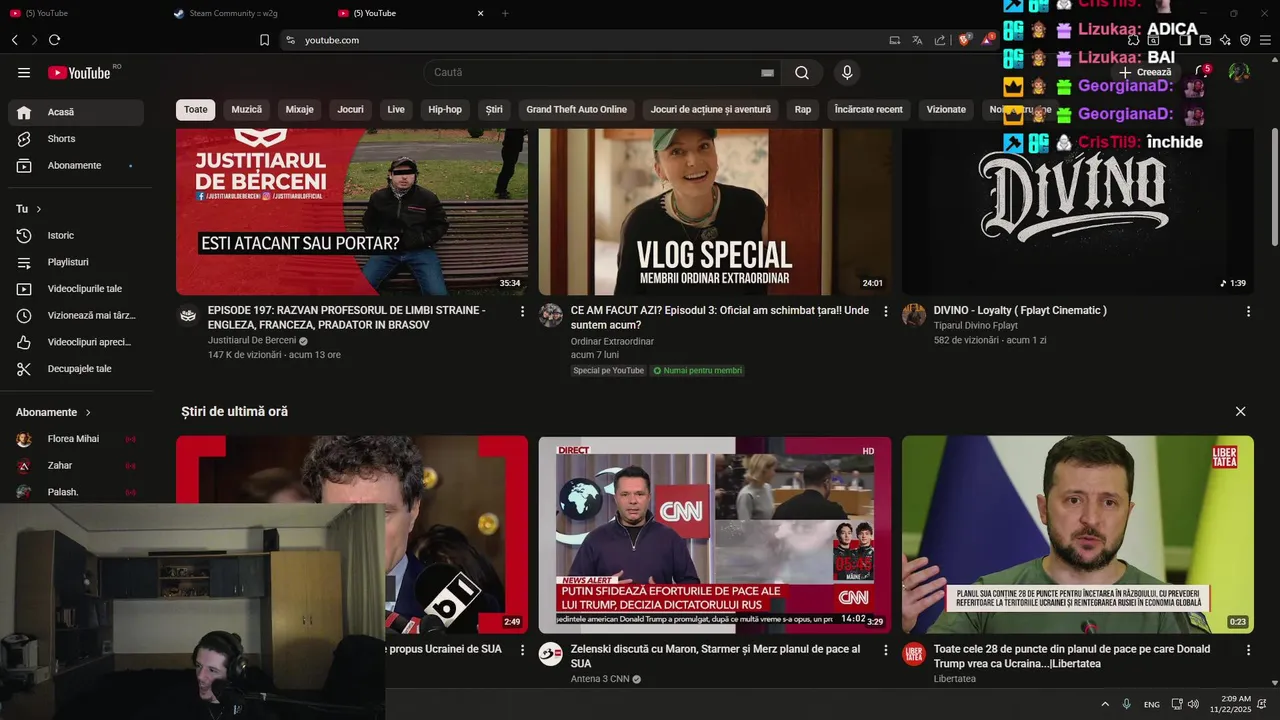Select the Încărcate recent chip
1280x720 pixels.
[869, 110]
